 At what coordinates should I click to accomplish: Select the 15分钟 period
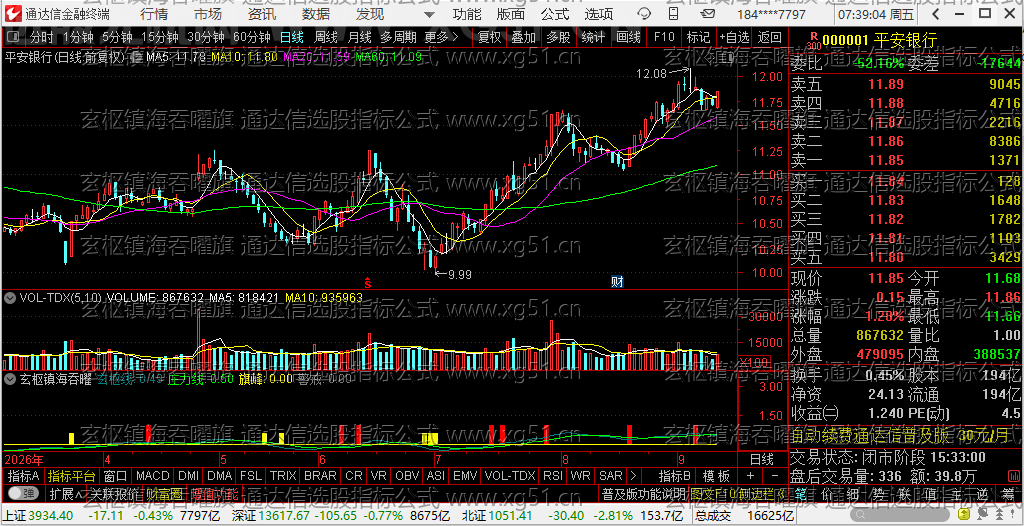point(159,37)
